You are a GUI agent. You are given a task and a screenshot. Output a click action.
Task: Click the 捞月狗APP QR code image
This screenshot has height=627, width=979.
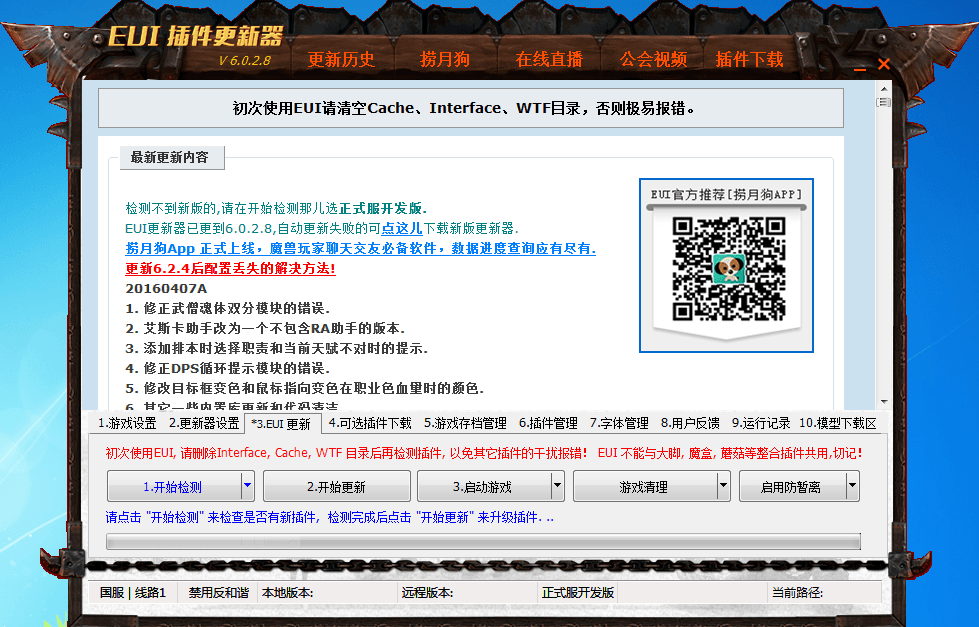coord(726,267)
